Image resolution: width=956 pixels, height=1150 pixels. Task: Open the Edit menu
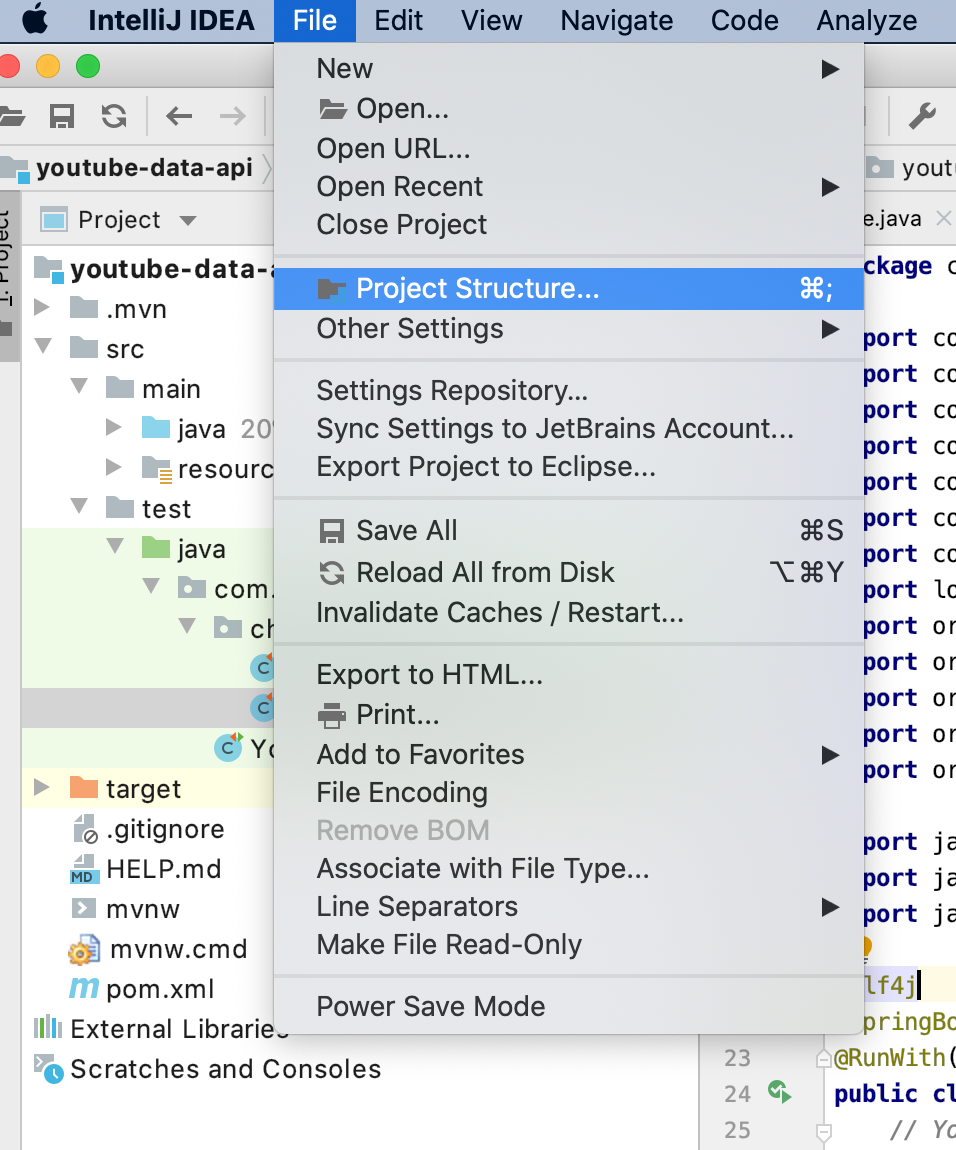(x=398, y=21)
